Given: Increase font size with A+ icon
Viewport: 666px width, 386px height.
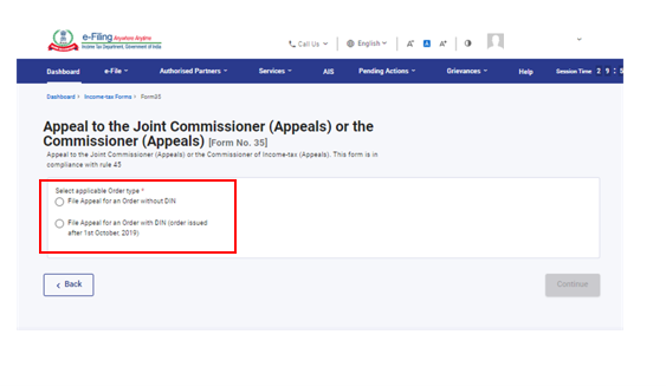Looking at the screenshot, I should pos(443,43).
